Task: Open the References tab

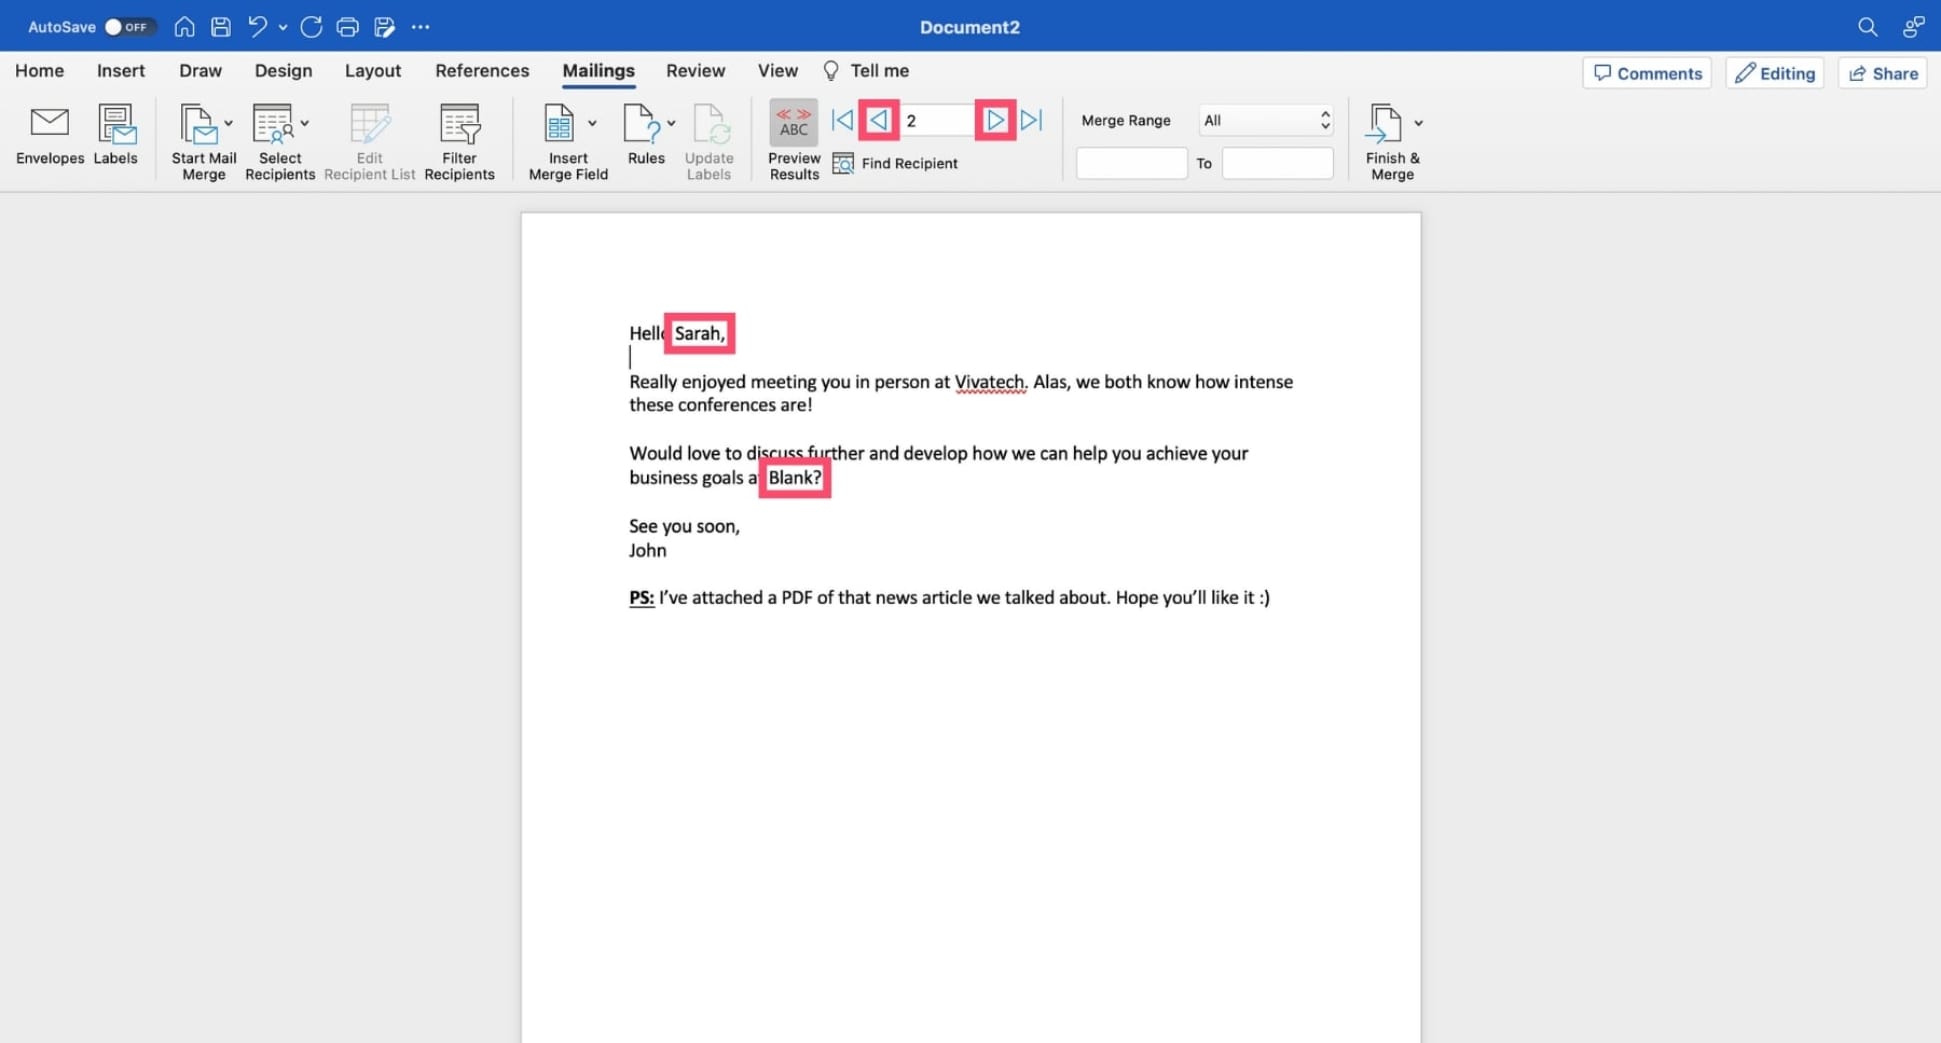Action: pyautogui.click(x=482, y=70)
